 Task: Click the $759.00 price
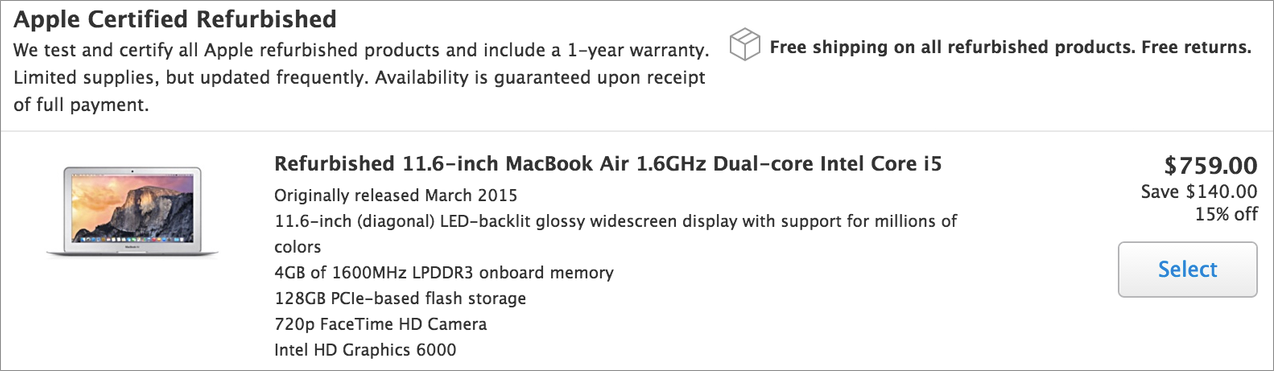pyautogui.click(x=1210, y=166)
